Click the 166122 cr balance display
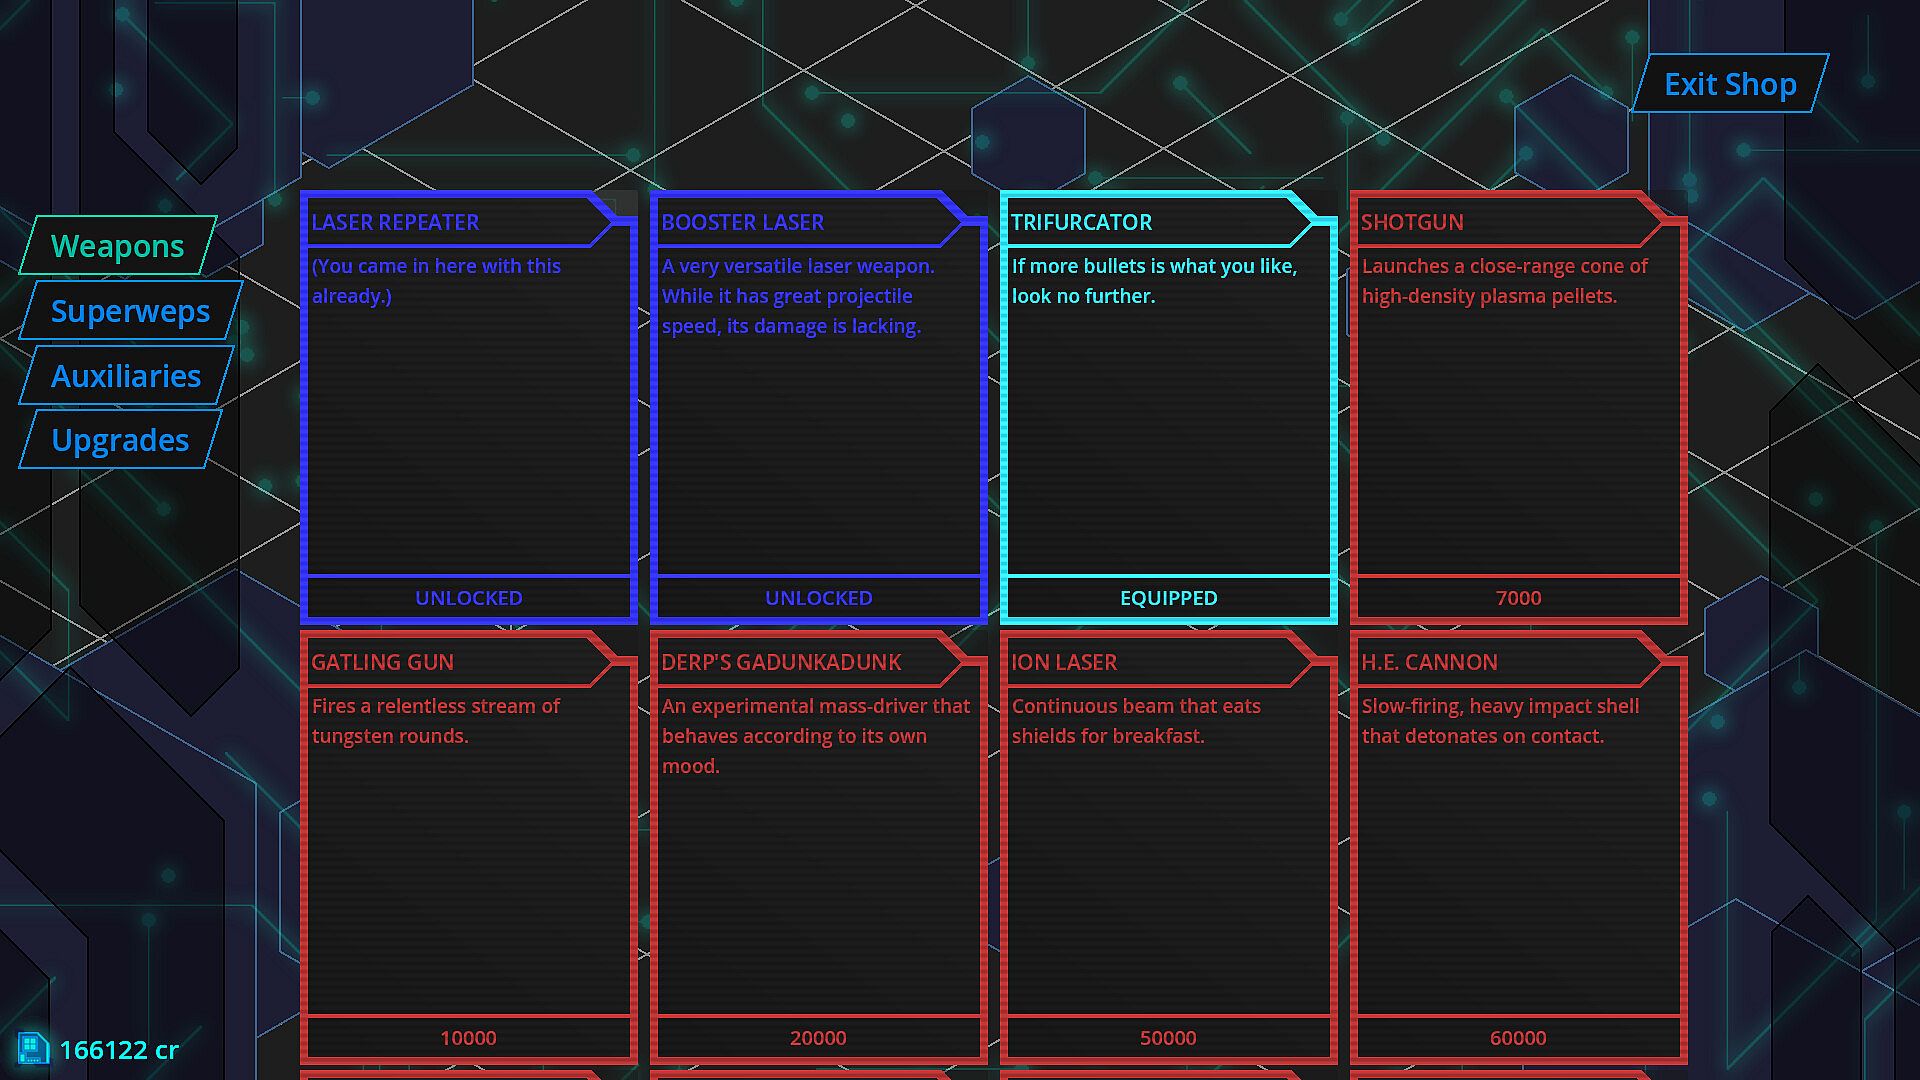 tap(119, 1050)
